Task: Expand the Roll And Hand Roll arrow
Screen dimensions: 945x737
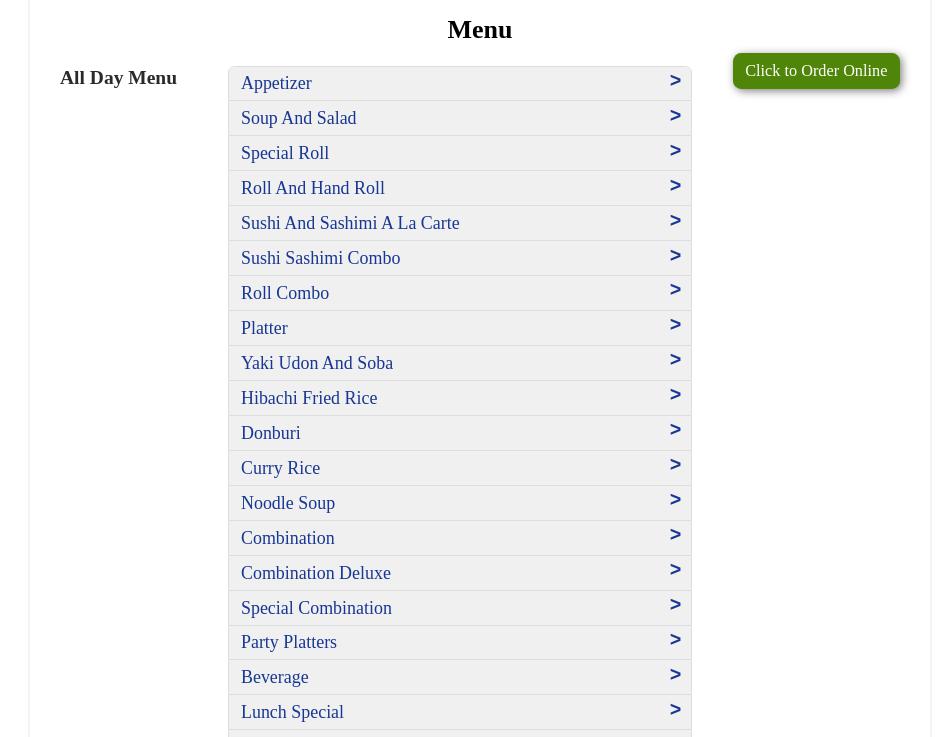Action: pyautogui.click(x=675, y=186)
